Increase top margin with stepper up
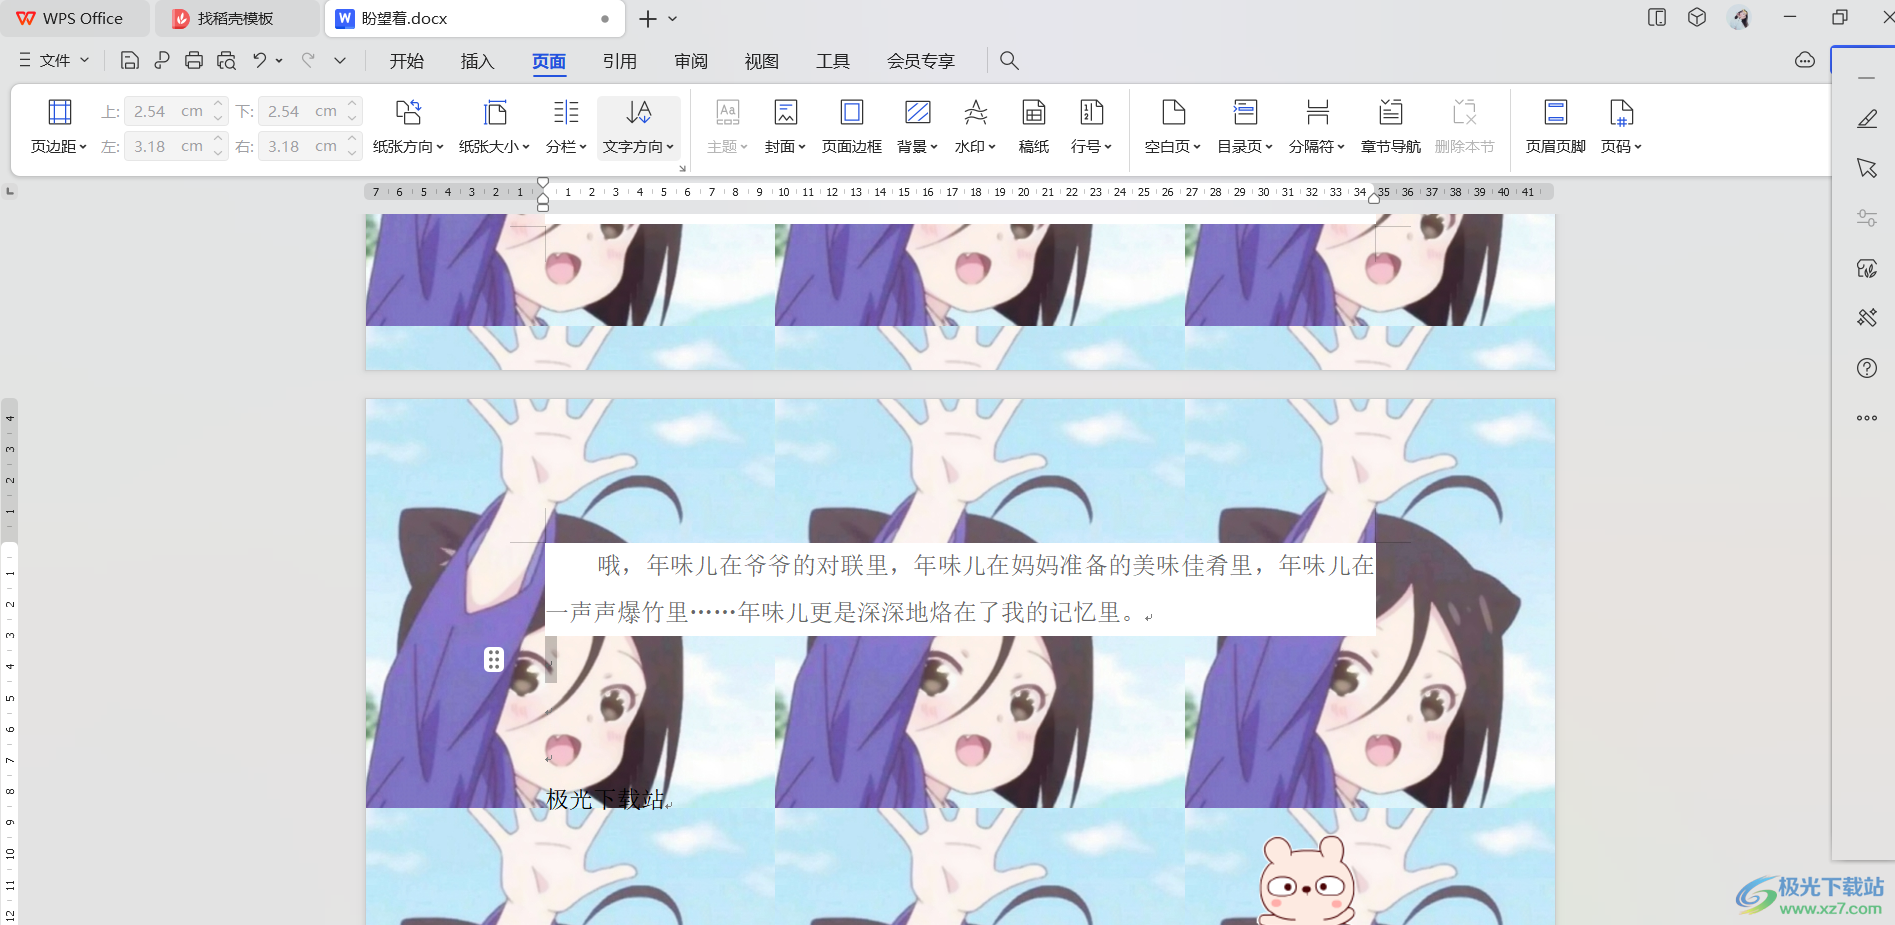The width and height of the screenshot is (1895, 925). click(219, 104)
